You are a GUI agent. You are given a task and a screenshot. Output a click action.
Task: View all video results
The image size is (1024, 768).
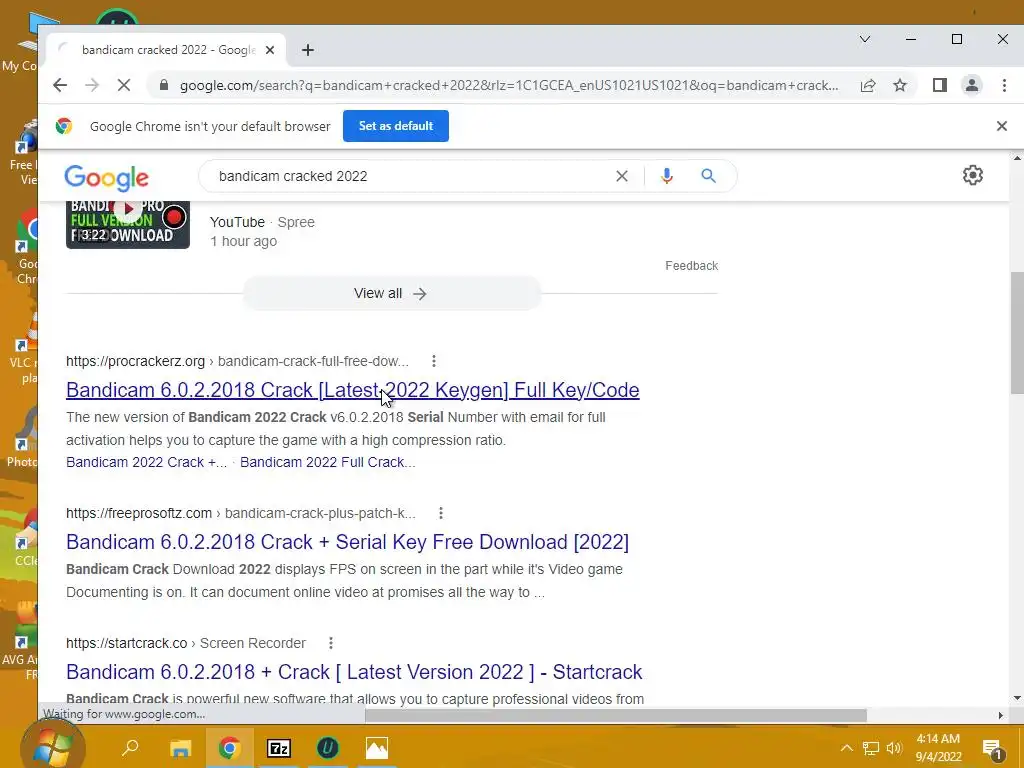[392, 293]
